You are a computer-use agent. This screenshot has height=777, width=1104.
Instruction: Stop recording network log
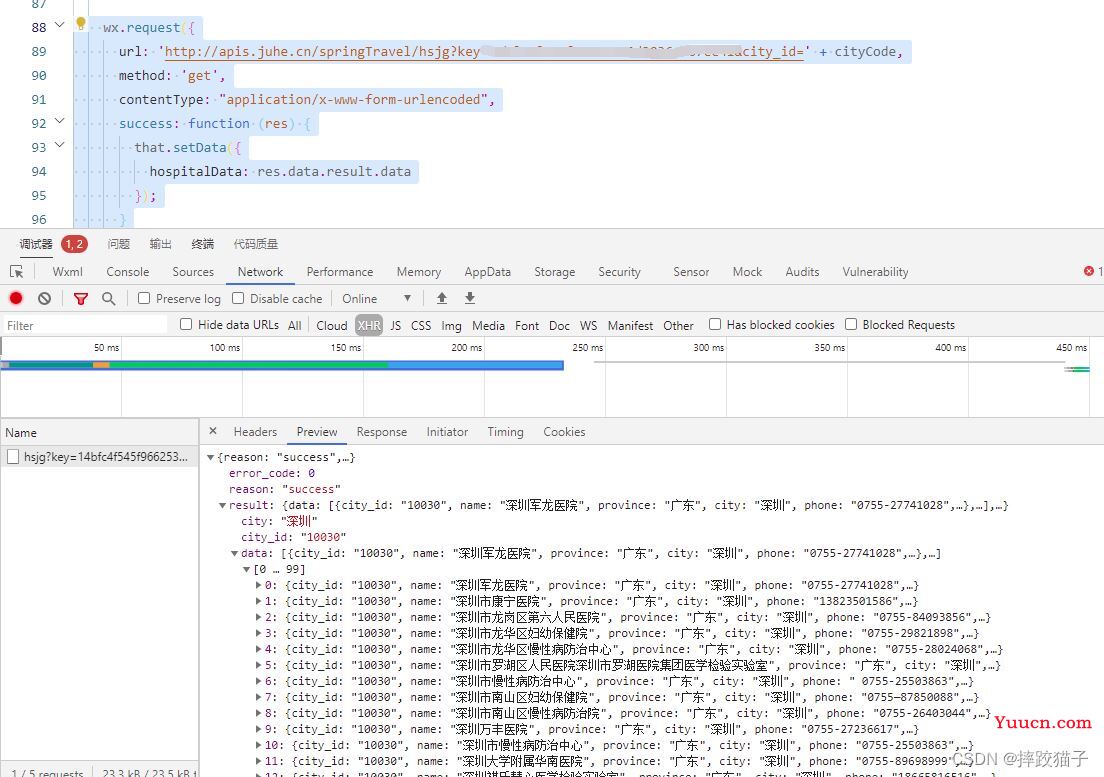(16, 298)
